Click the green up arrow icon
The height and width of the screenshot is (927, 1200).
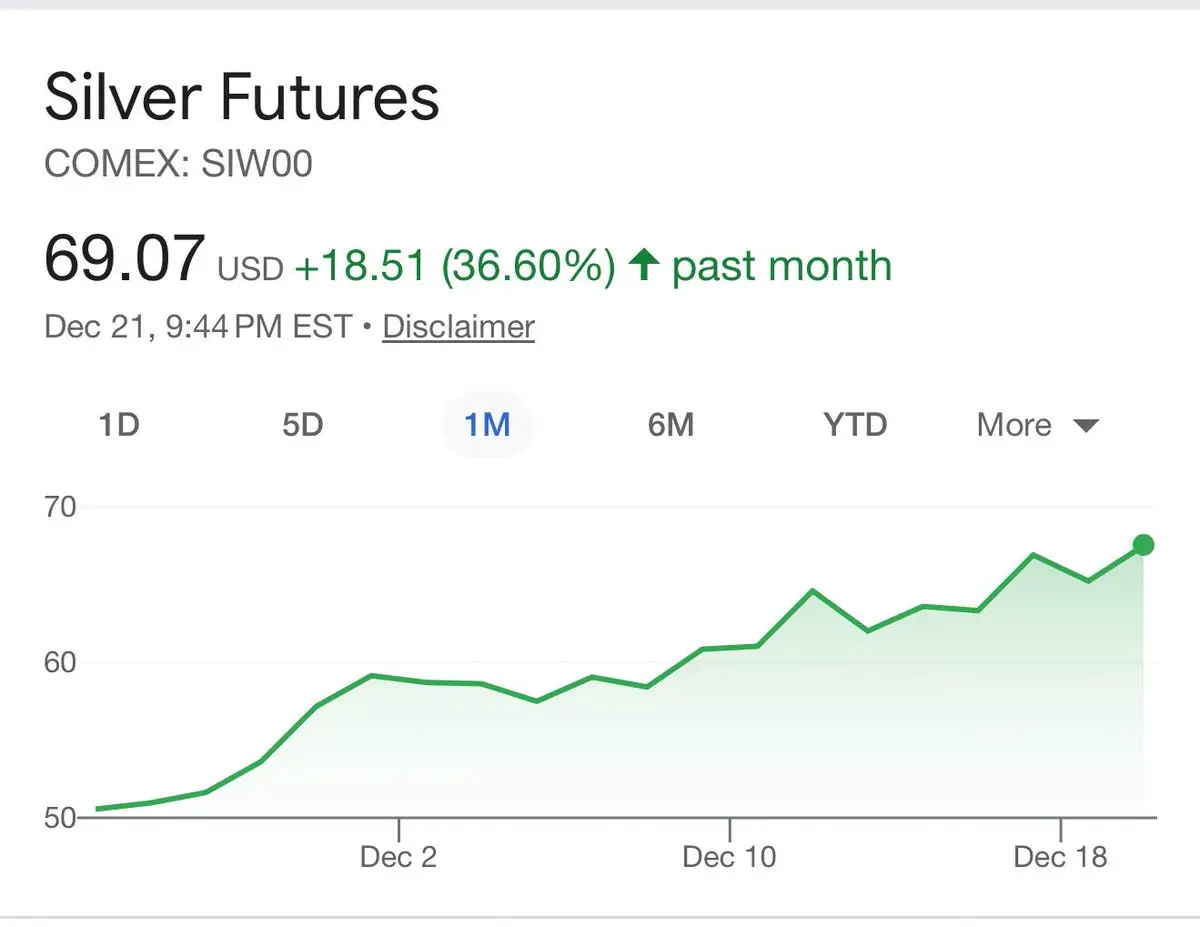coord(644,265)
